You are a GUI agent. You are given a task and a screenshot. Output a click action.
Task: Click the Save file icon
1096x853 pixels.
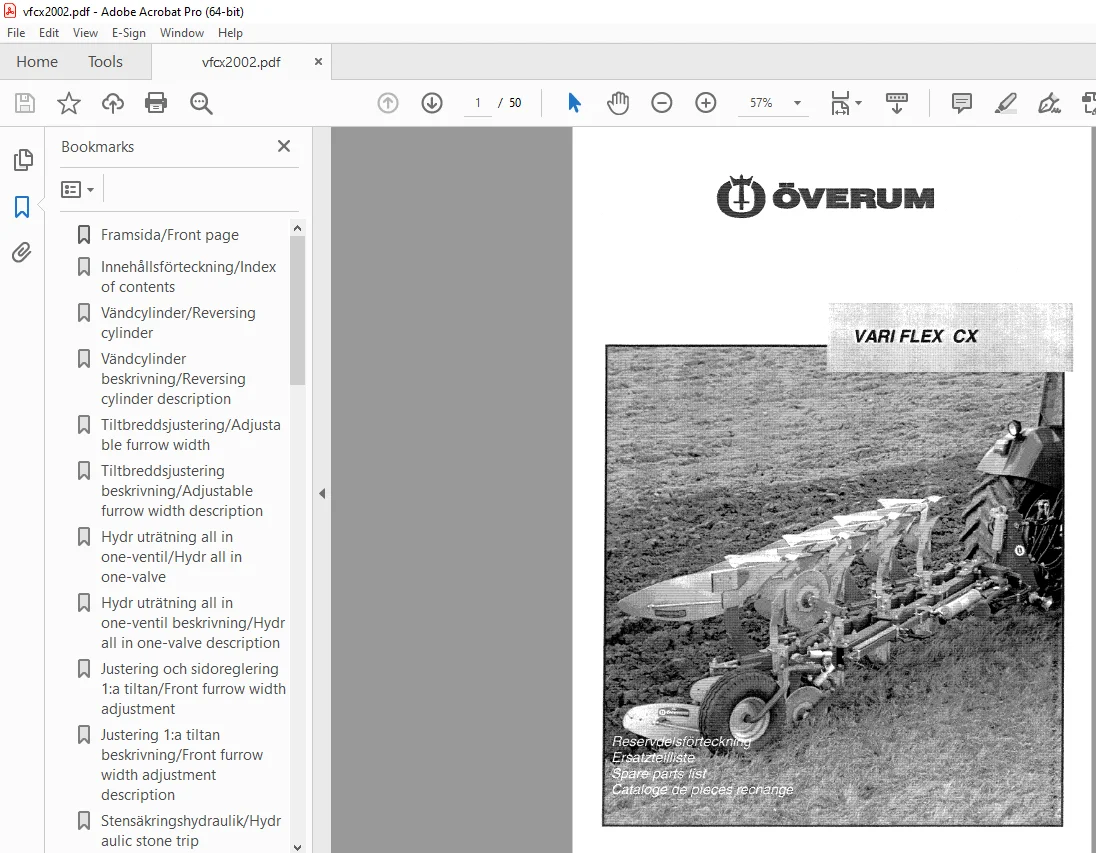[x=25, y=103]
